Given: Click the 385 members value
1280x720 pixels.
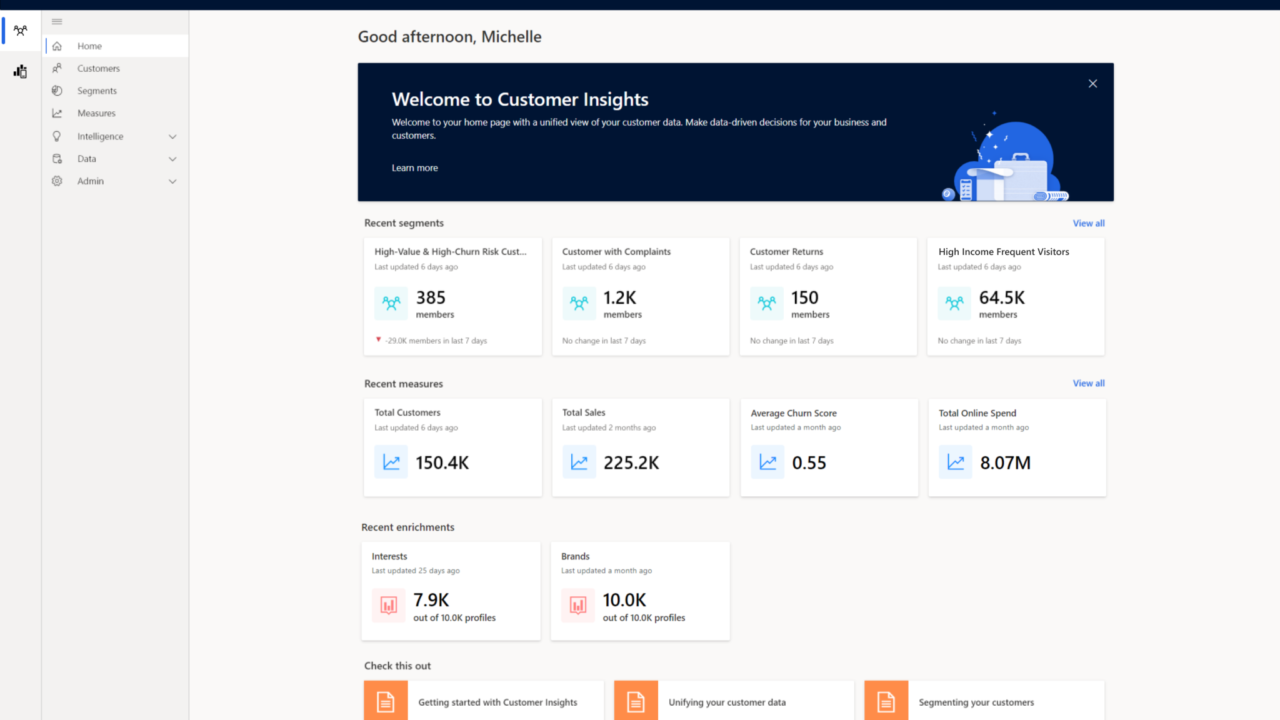Looking at the screenshot, I should click(x=431, y=297).
